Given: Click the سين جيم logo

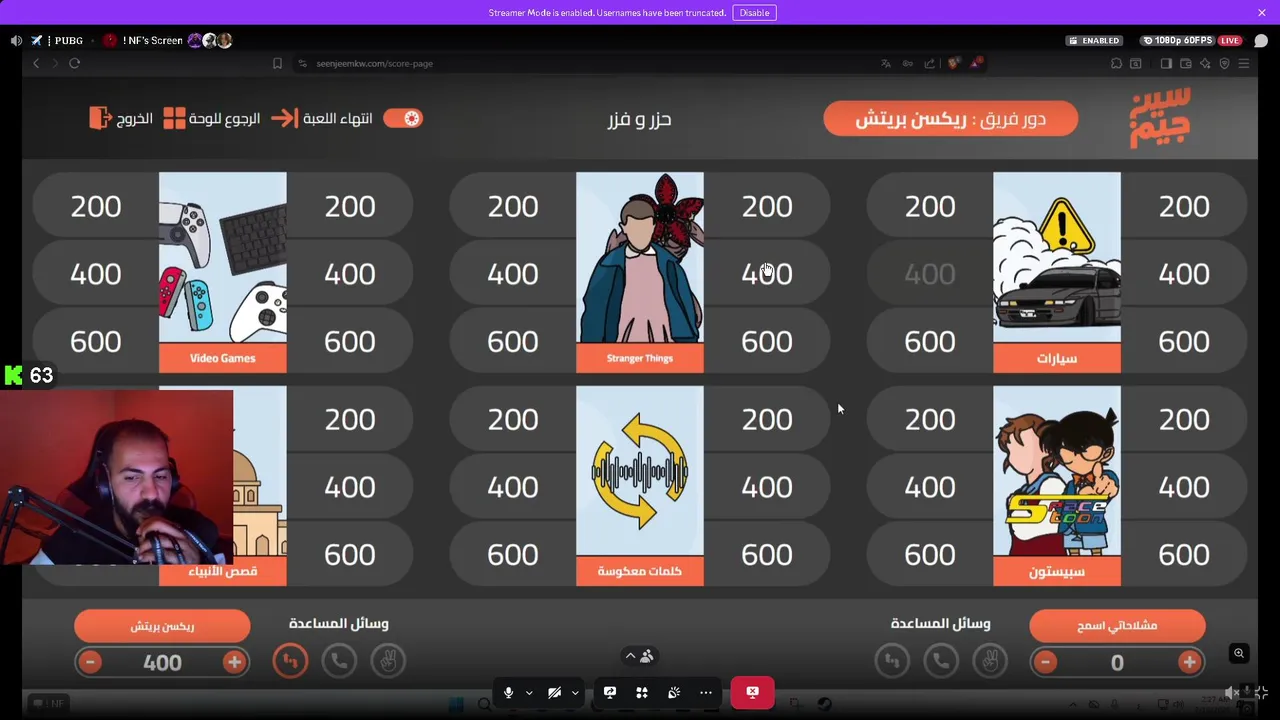Looking at the screenshot, I should point(1160,118).
